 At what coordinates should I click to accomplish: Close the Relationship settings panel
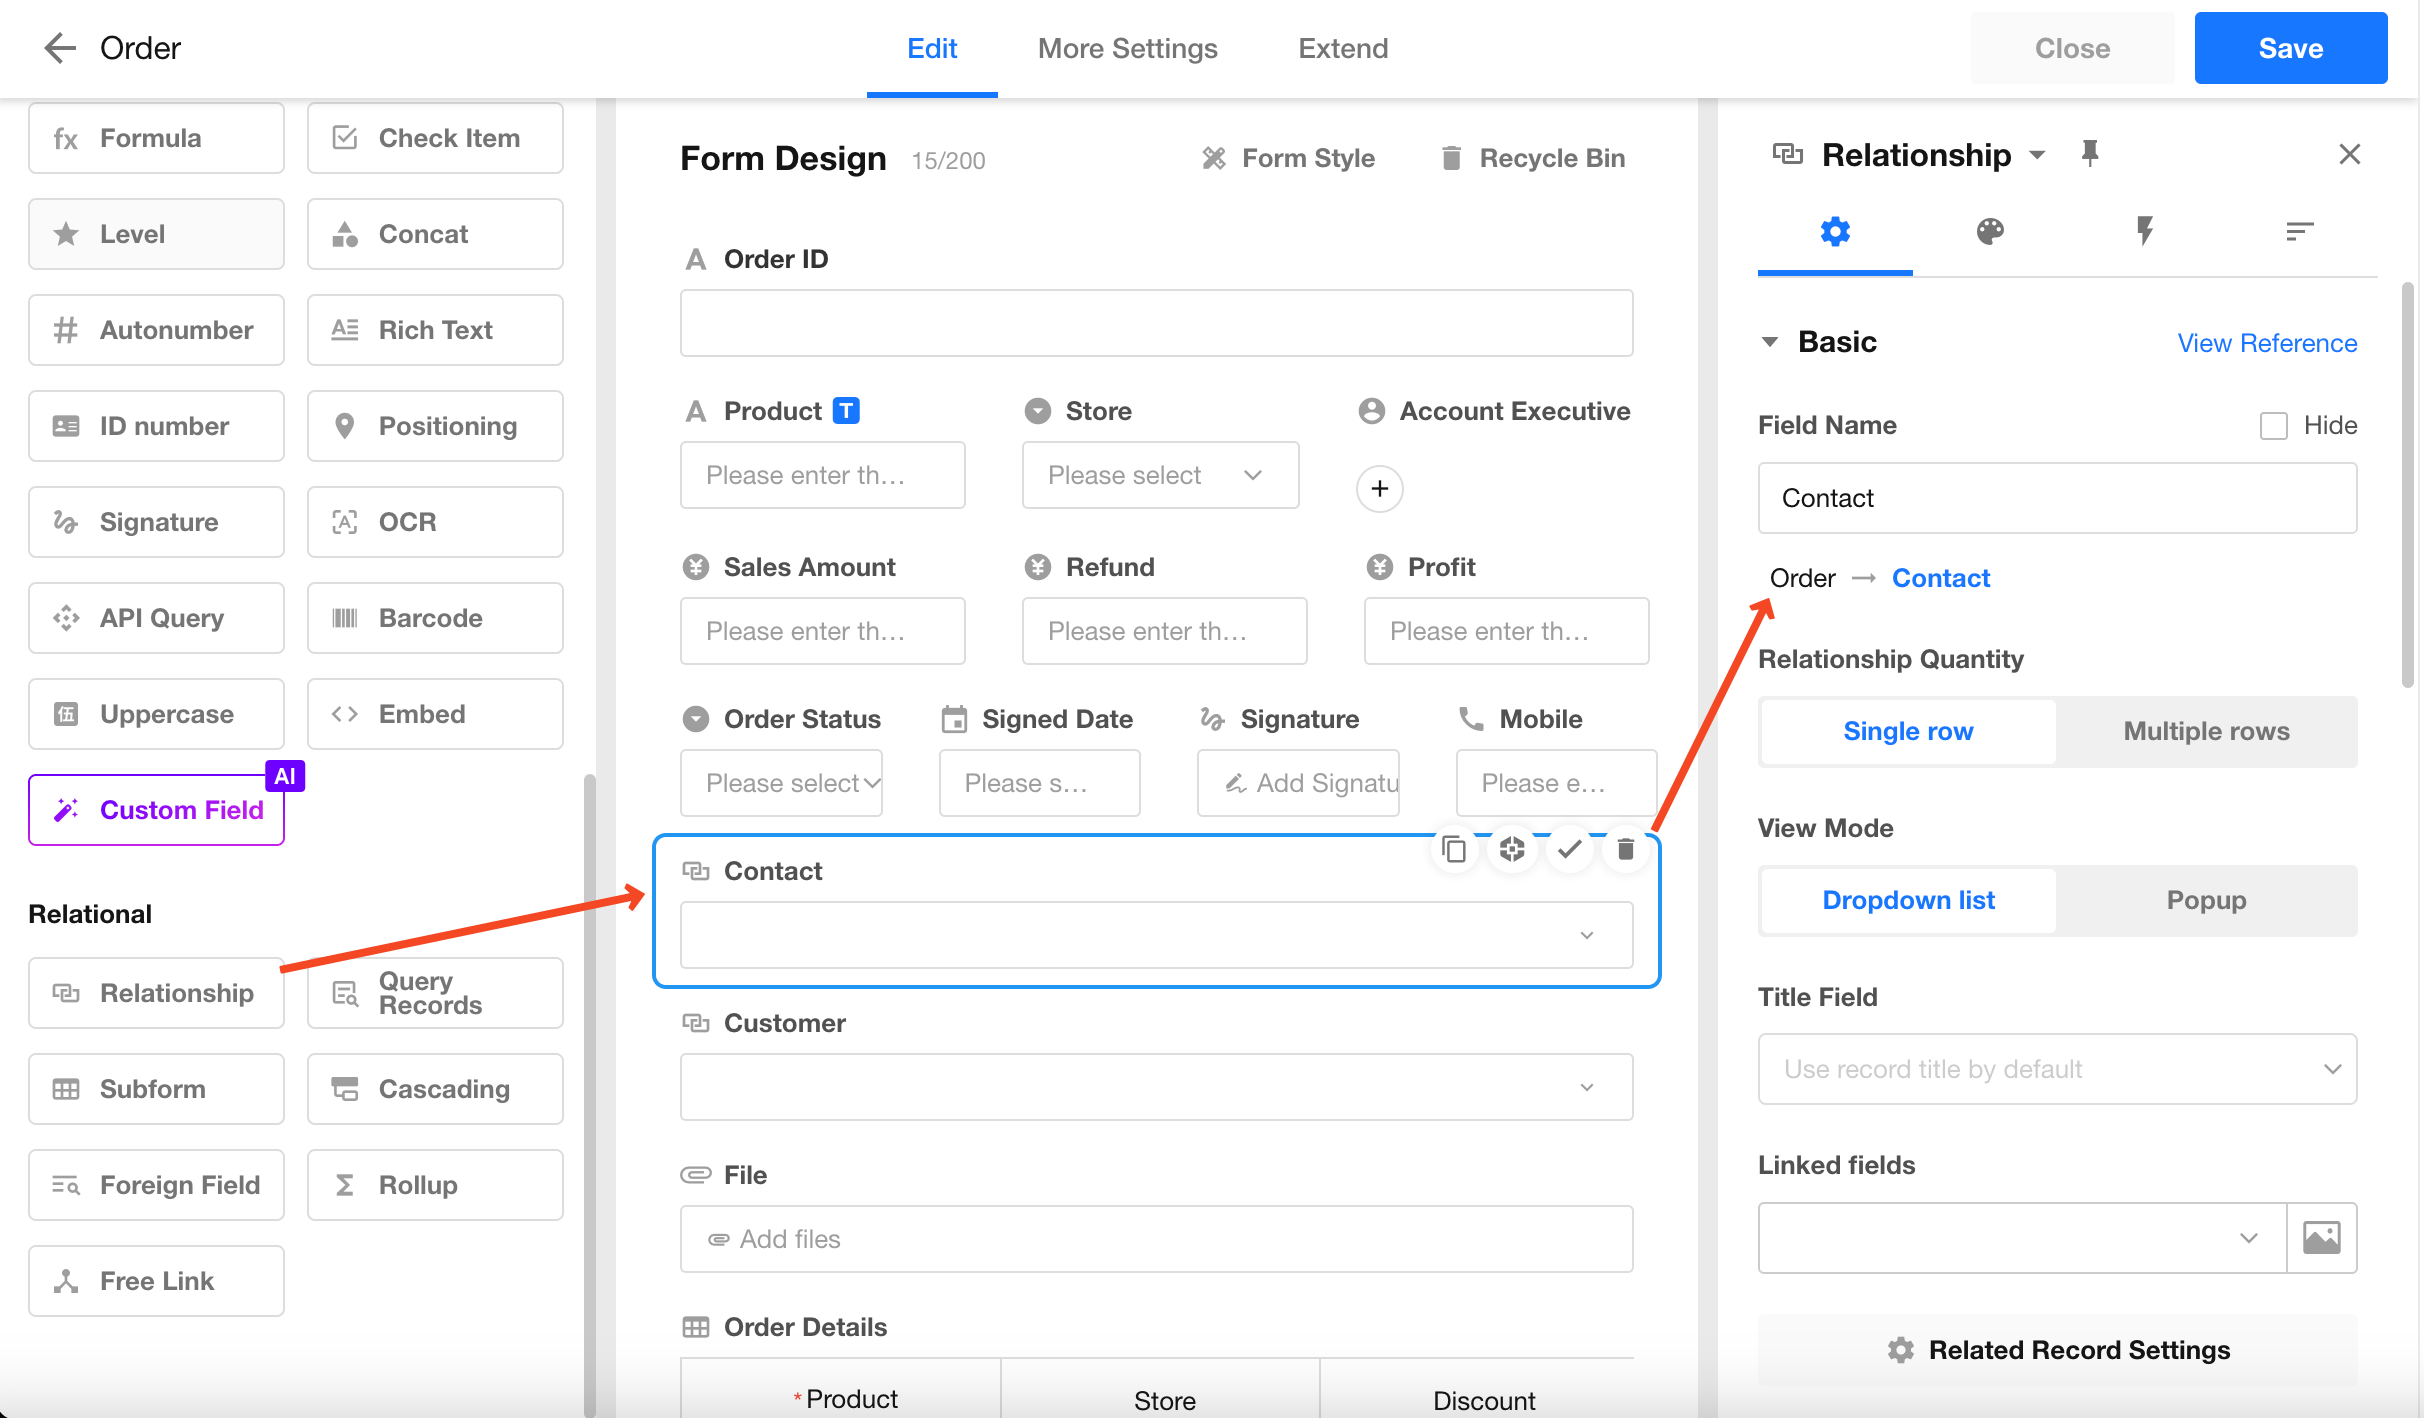tap(2349, 154)
